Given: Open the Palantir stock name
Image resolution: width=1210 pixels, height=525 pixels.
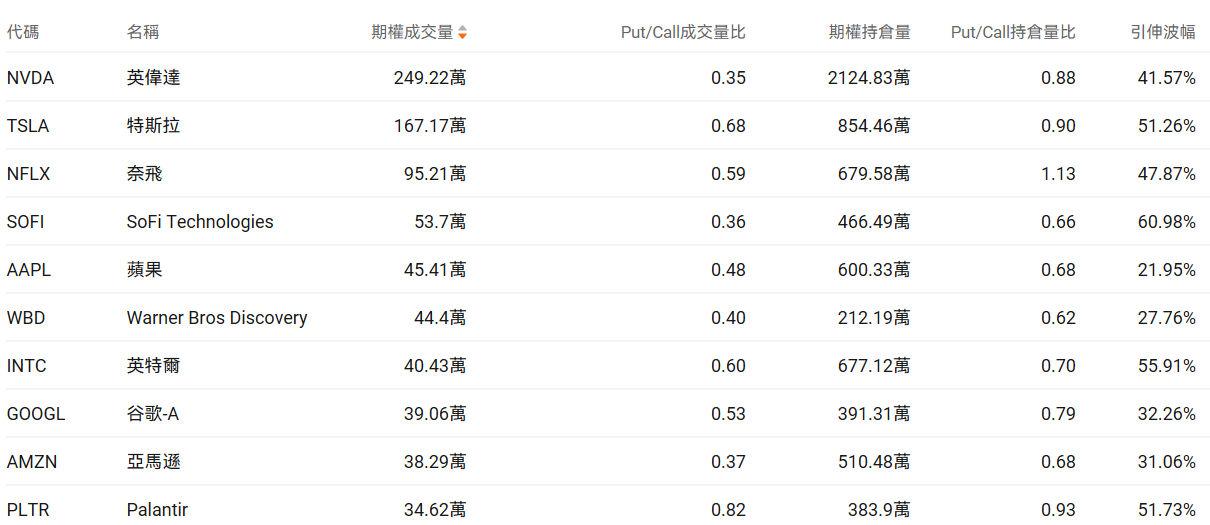Looking at the screenshot, I should click(x=157, y=510).
